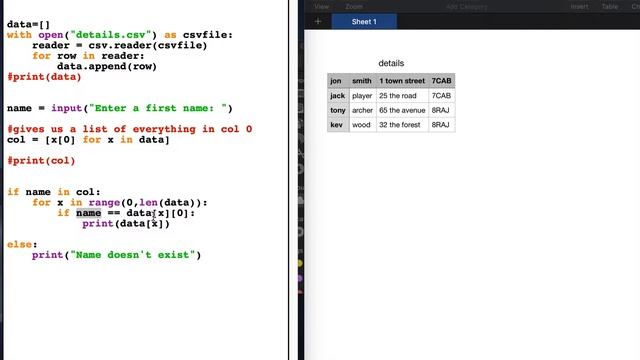This screenshot has height=360, width=640.
Task: Add a new sheet with the plus button
Action: click(x=318, y=22)
